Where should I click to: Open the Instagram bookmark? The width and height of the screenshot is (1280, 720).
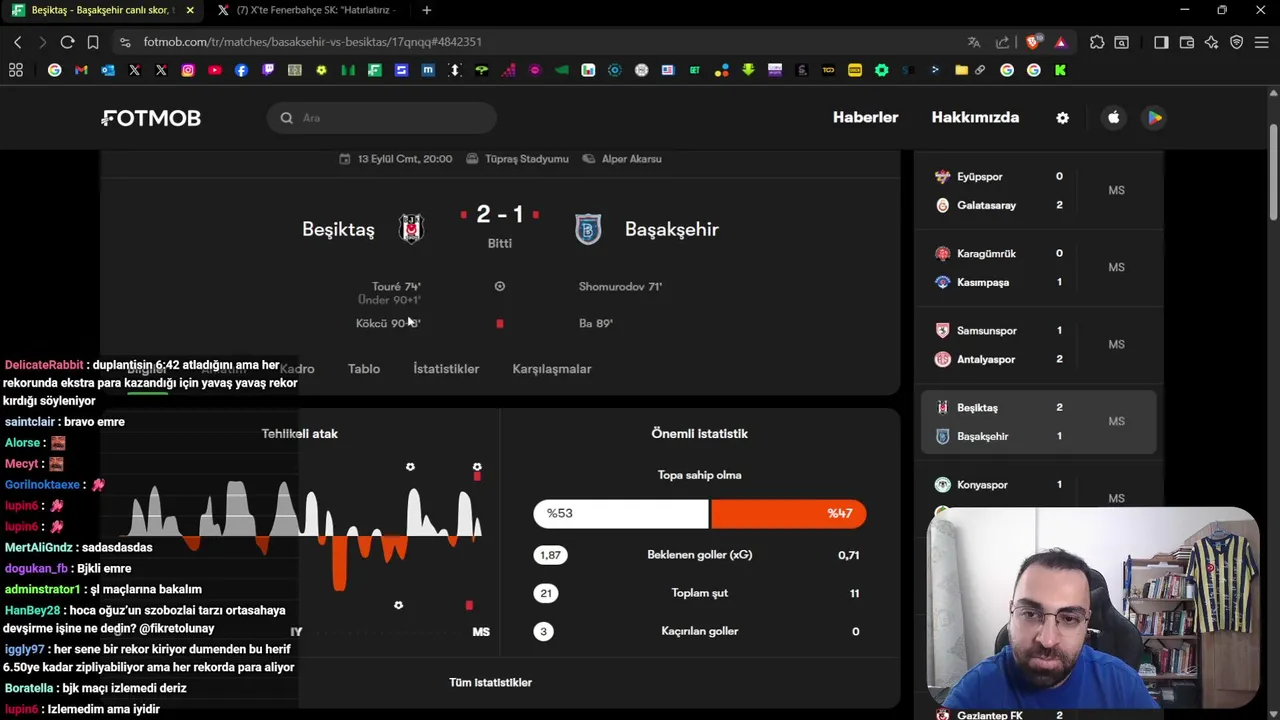tap(188, 70)
